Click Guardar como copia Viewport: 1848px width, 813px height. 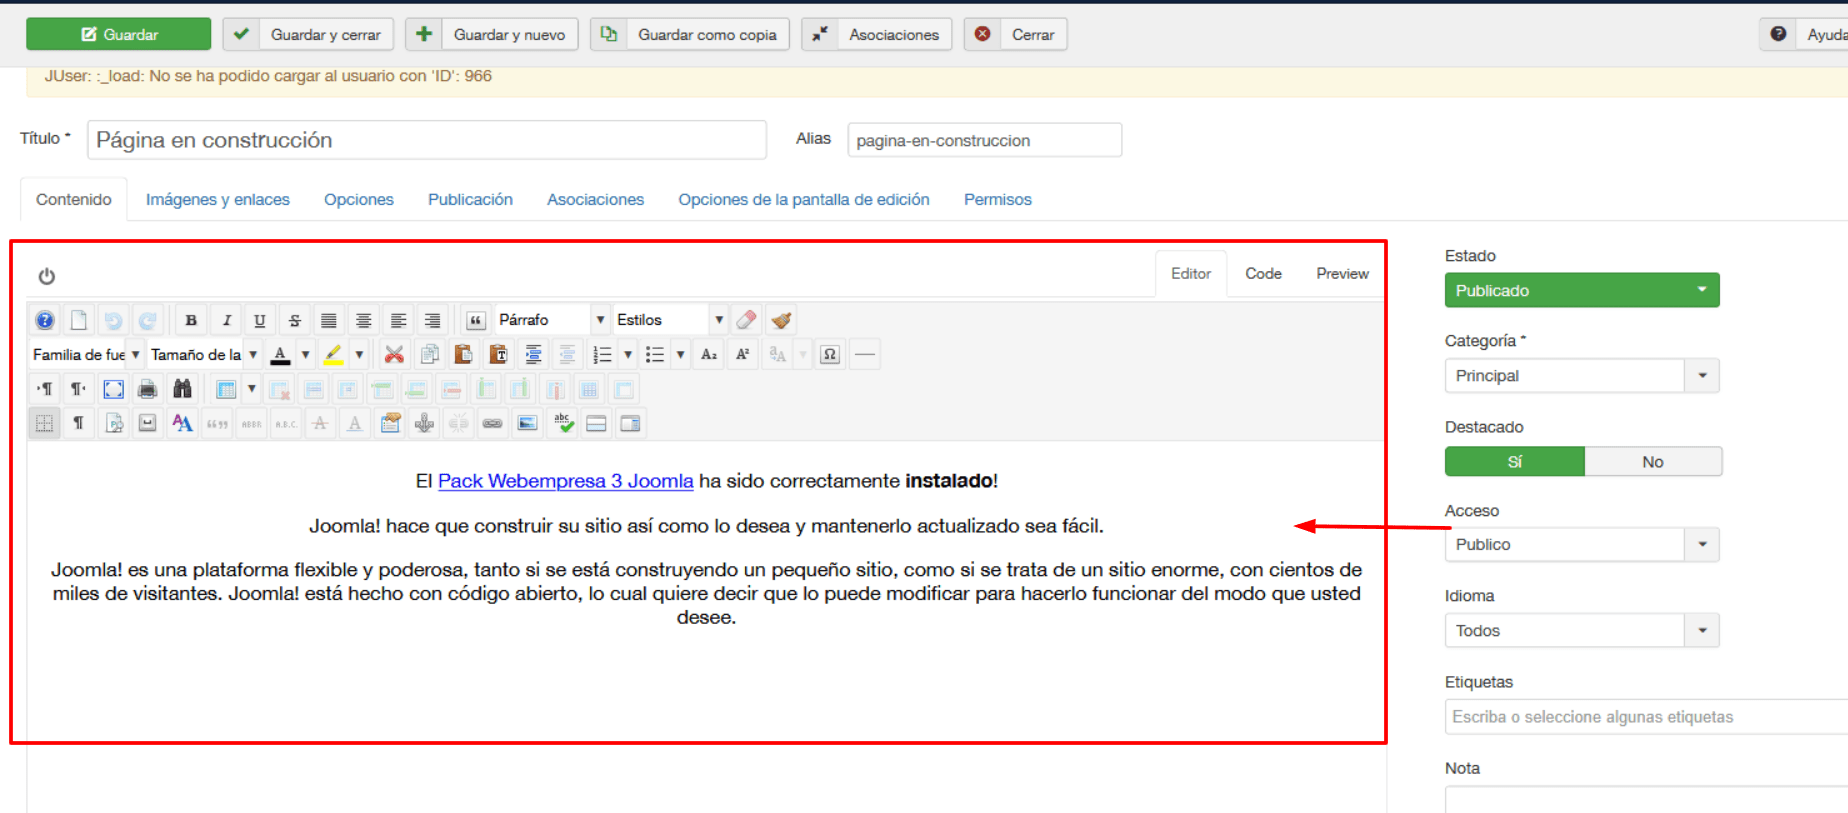[x=690, y=34]
